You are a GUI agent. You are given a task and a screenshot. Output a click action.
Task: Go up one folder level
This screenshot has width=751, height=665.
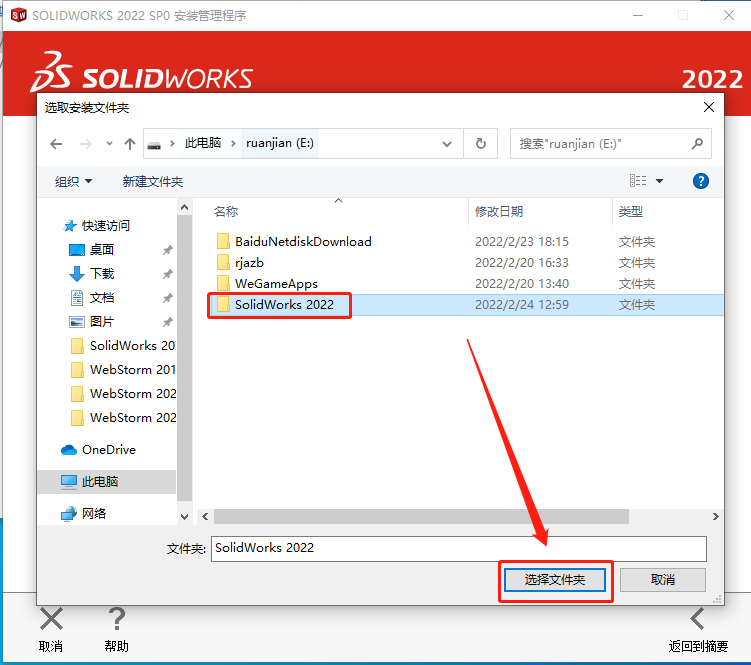point(130,144)
